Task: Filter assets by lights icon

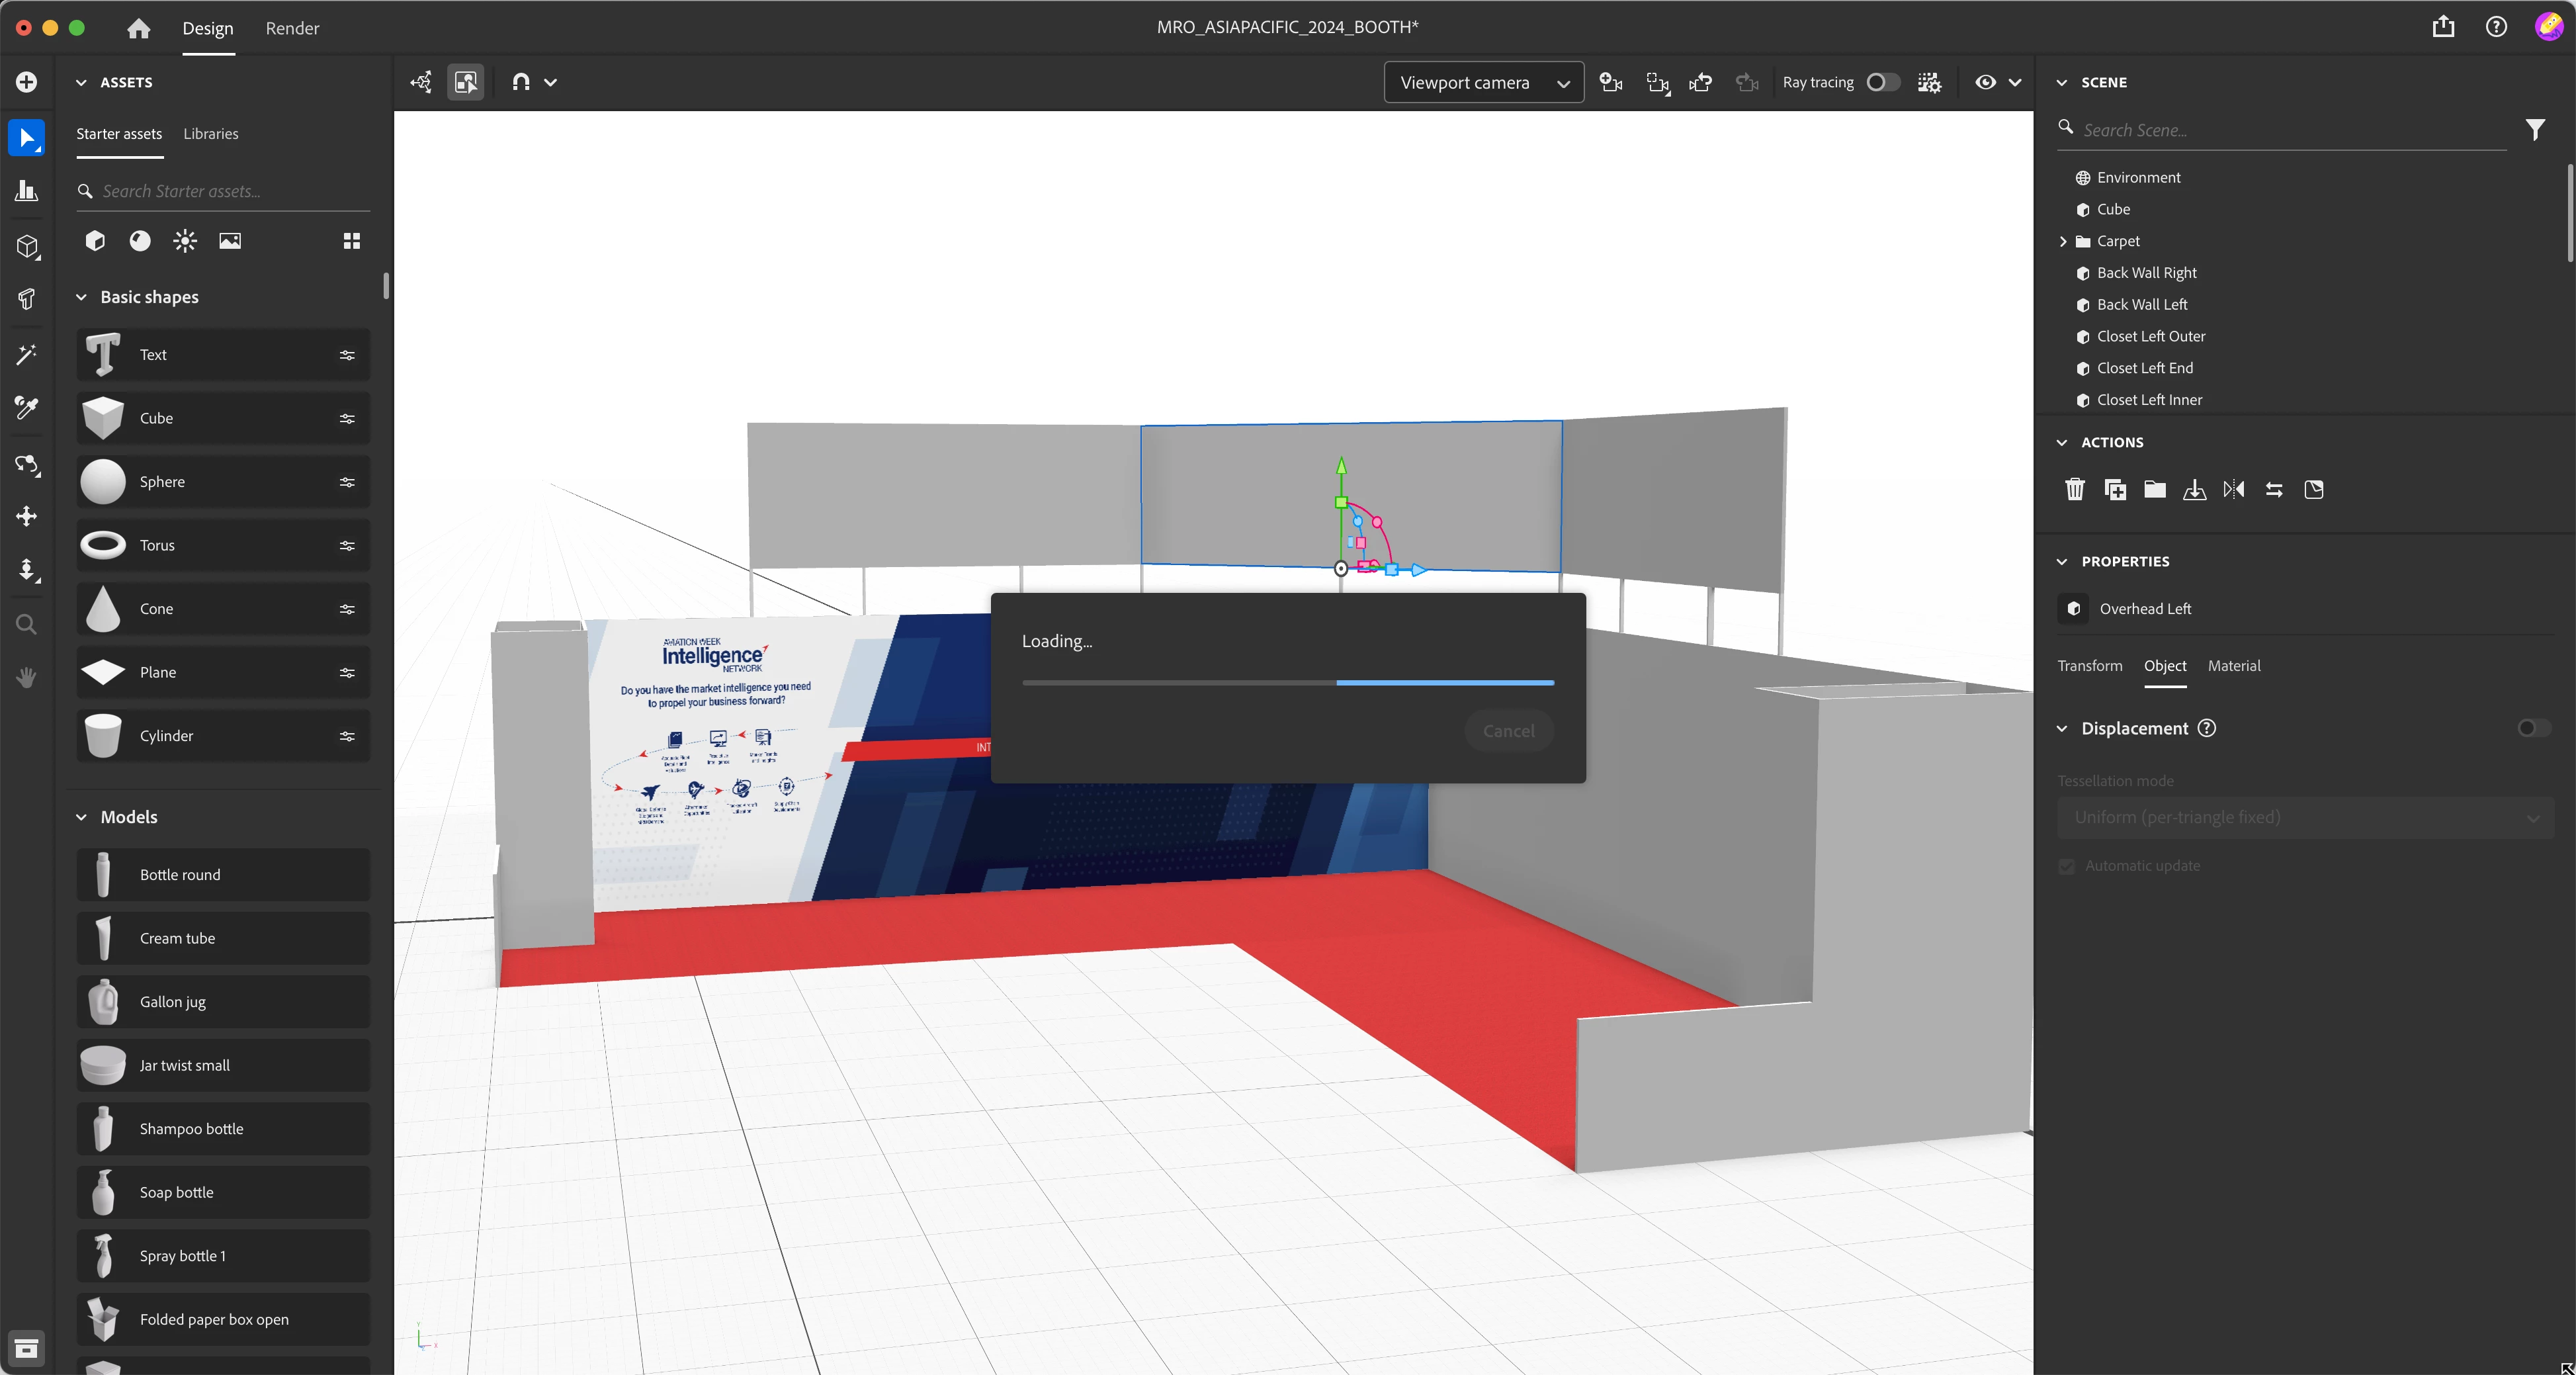Action: [x=185, y=240]
